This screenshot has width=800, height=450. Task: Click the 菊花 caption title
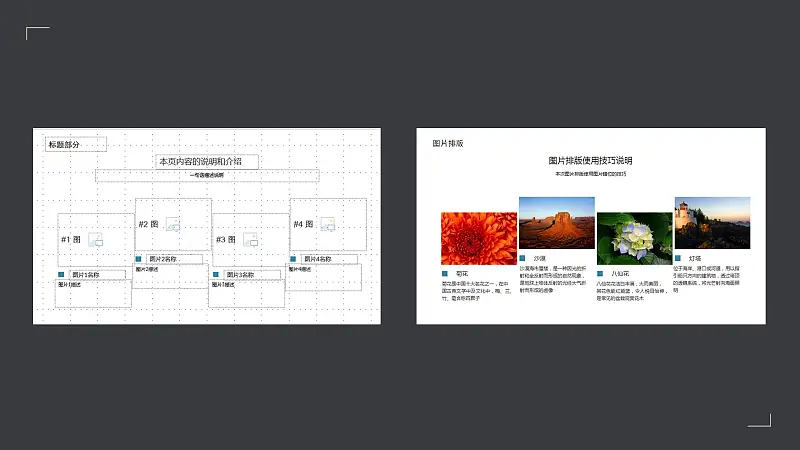click(x=462, y=274)
